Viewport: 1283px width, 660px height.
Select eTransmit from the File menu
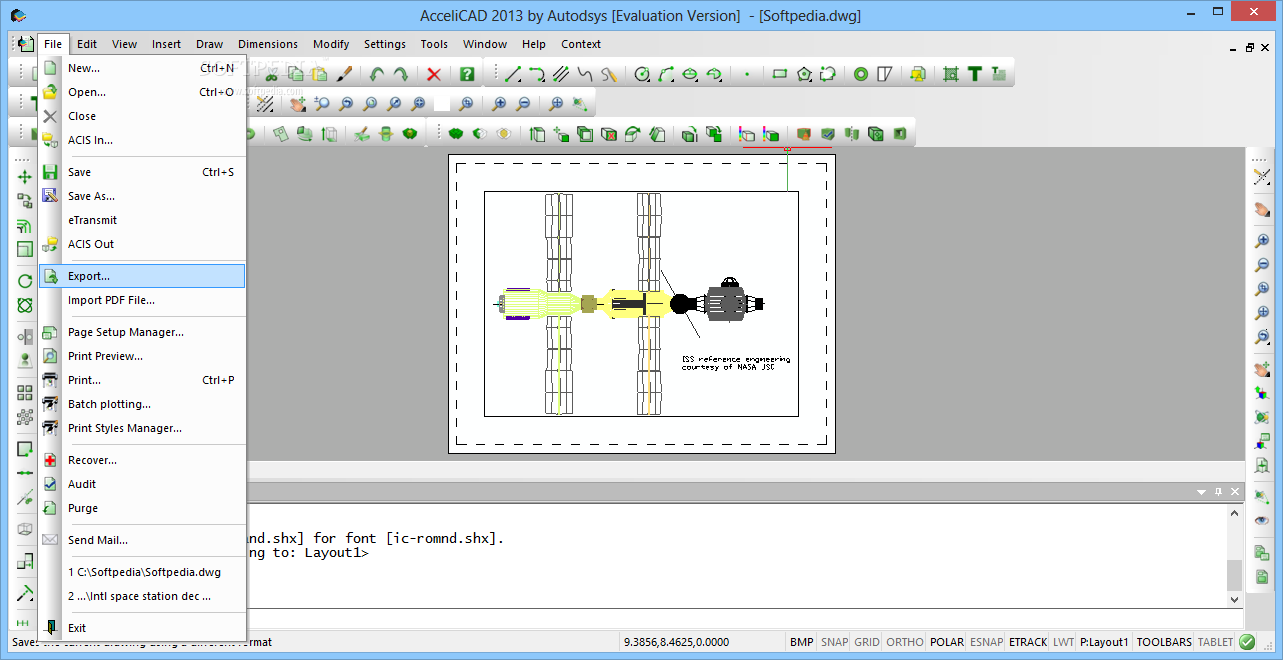tap(142, 220)
